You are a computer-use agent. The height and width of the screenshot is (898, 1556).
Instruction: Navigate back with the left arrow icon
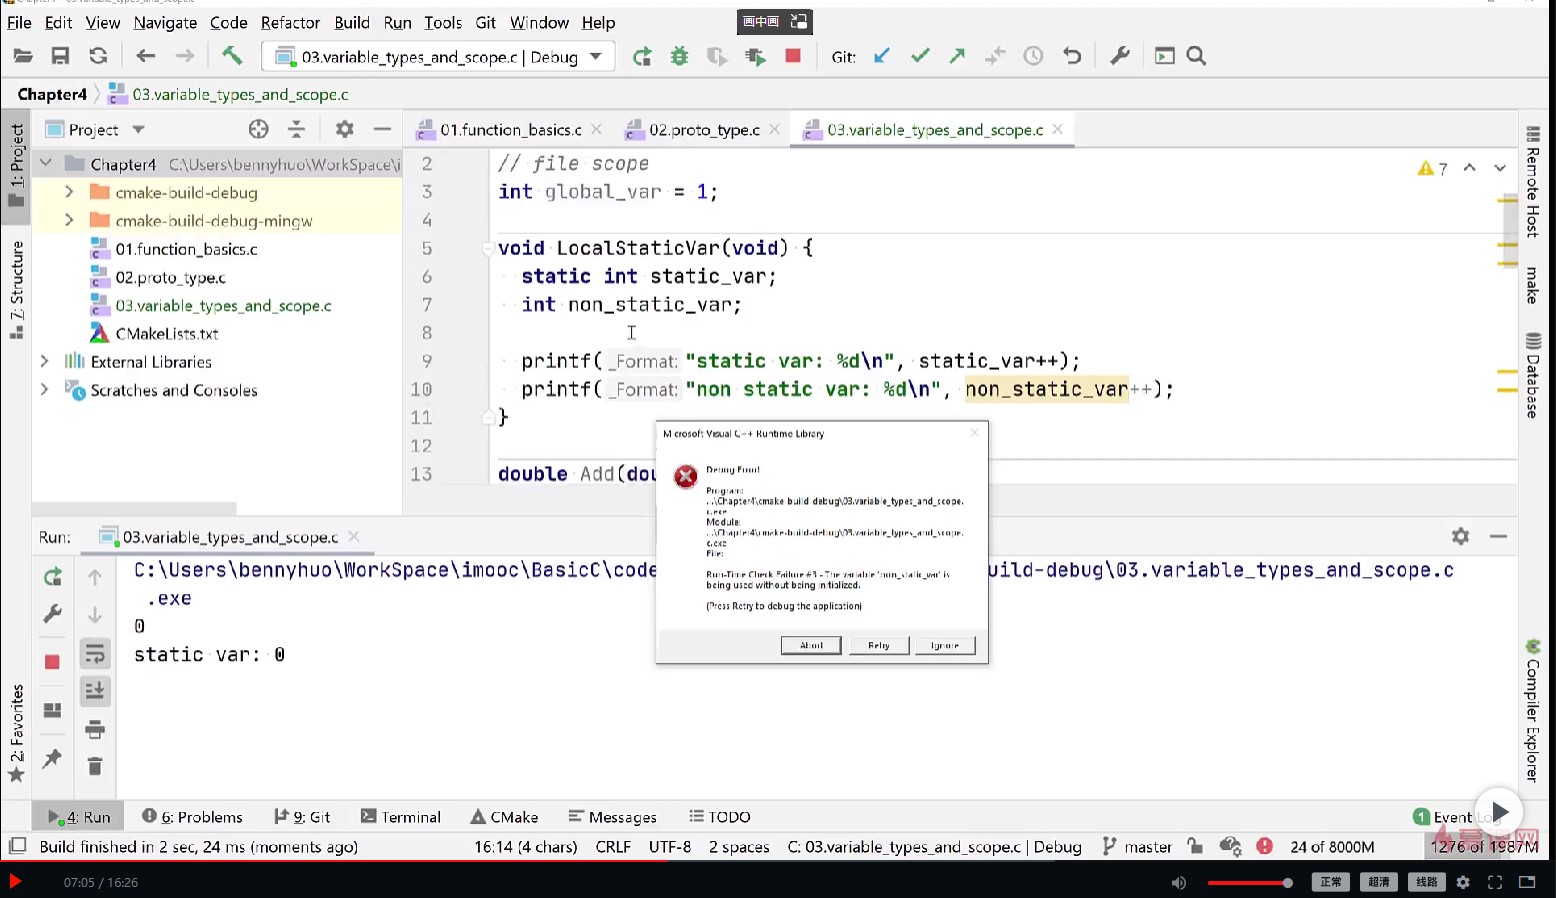point(146,56)
